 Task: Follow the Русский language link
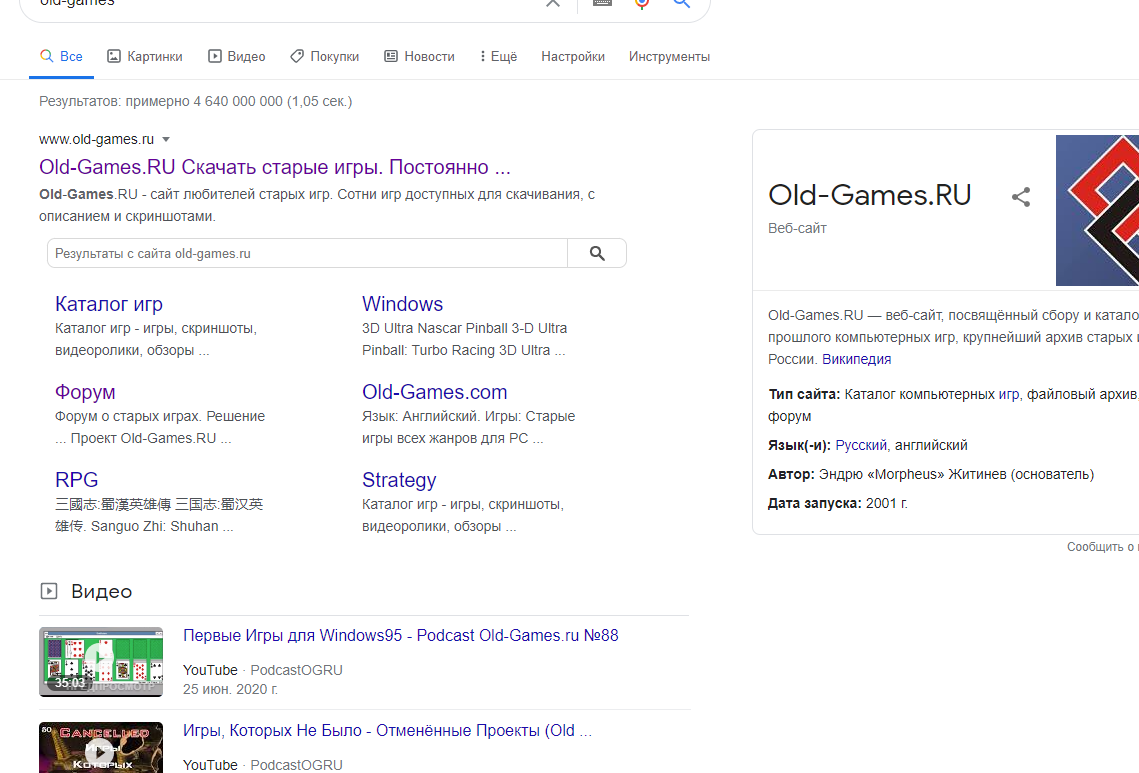tap(861, 445)
